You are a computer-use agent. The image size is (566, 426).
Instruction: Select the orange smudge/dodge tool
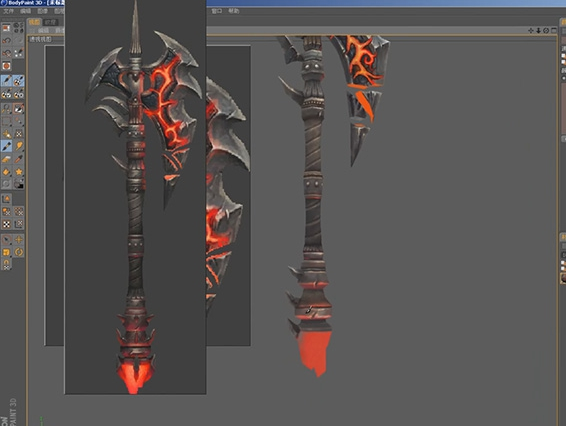tap(18, 146)
